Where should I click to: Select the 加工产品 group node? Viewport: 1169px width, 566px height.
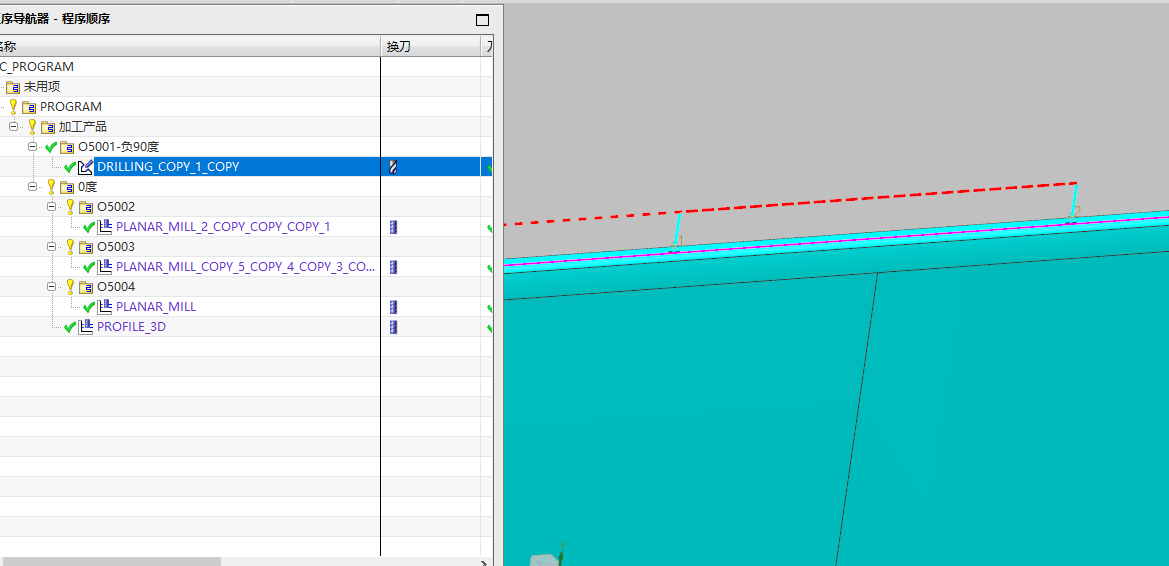coord(83,127)
